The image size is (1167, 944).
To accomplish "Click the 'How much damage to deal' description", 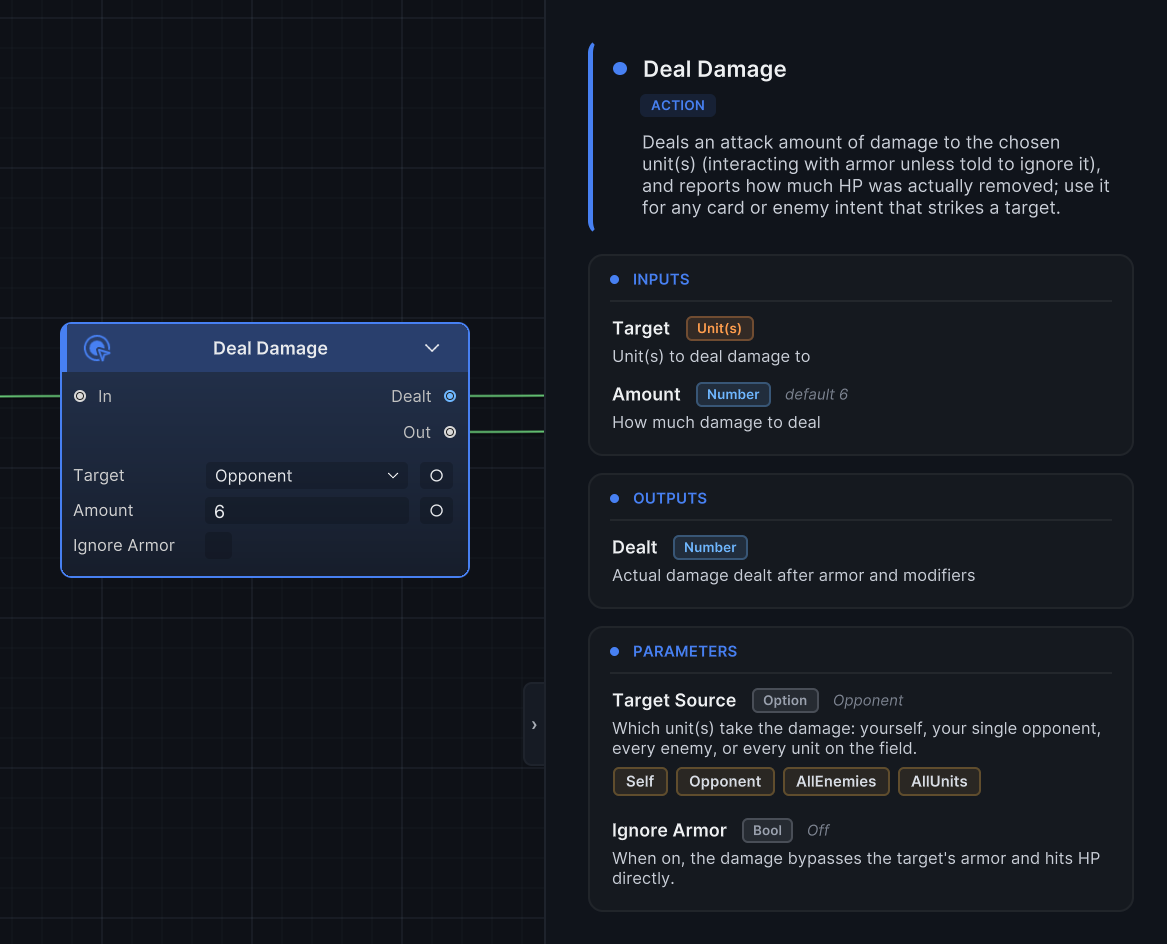I will pos(716,422).
